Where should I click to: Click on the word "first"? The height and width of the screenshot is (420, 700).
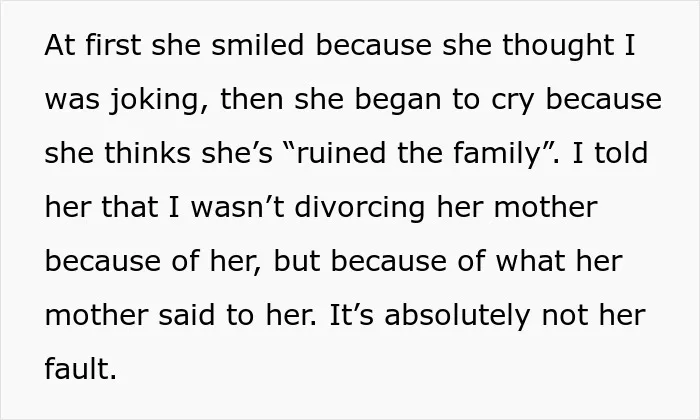click(x=113, y=45)
